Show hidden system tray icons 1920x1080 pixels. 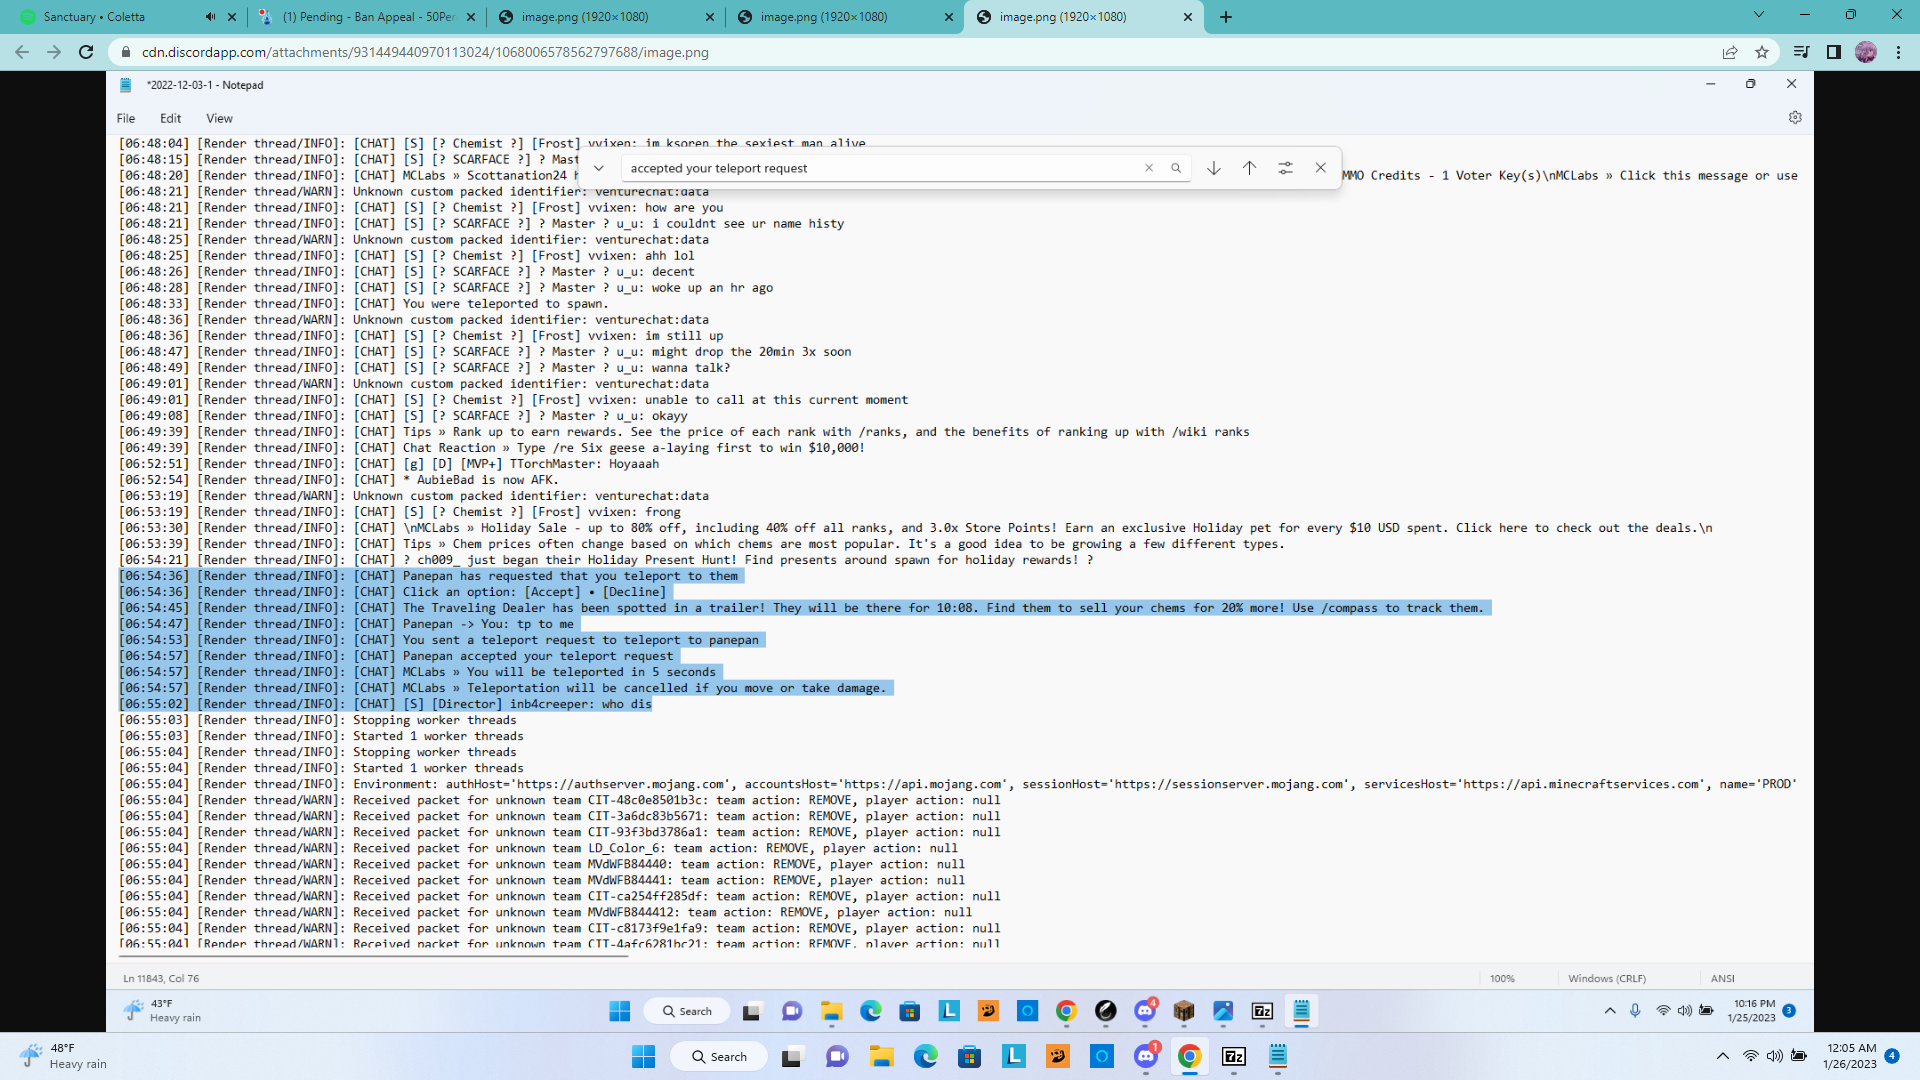click(1722, 1056)
